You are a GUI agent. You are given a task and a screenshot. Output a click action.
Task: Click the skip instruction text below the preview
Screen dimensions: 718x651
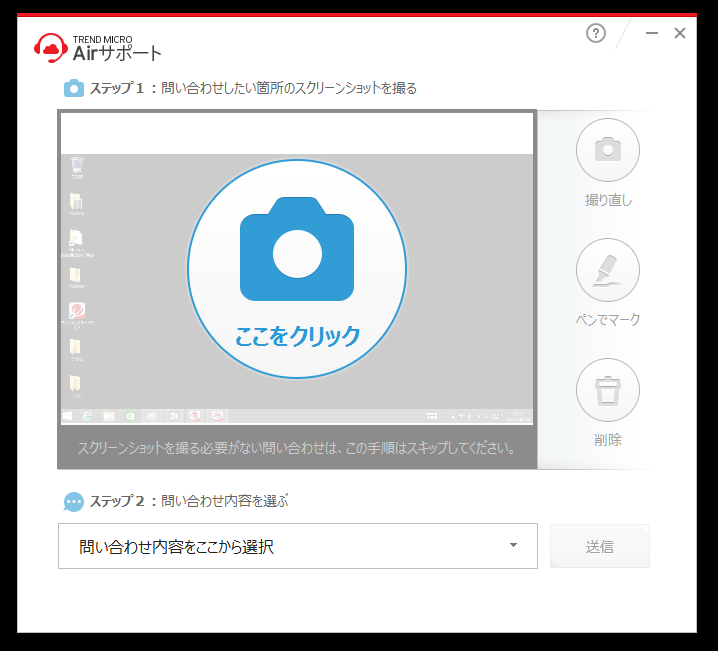pos(297,448)
